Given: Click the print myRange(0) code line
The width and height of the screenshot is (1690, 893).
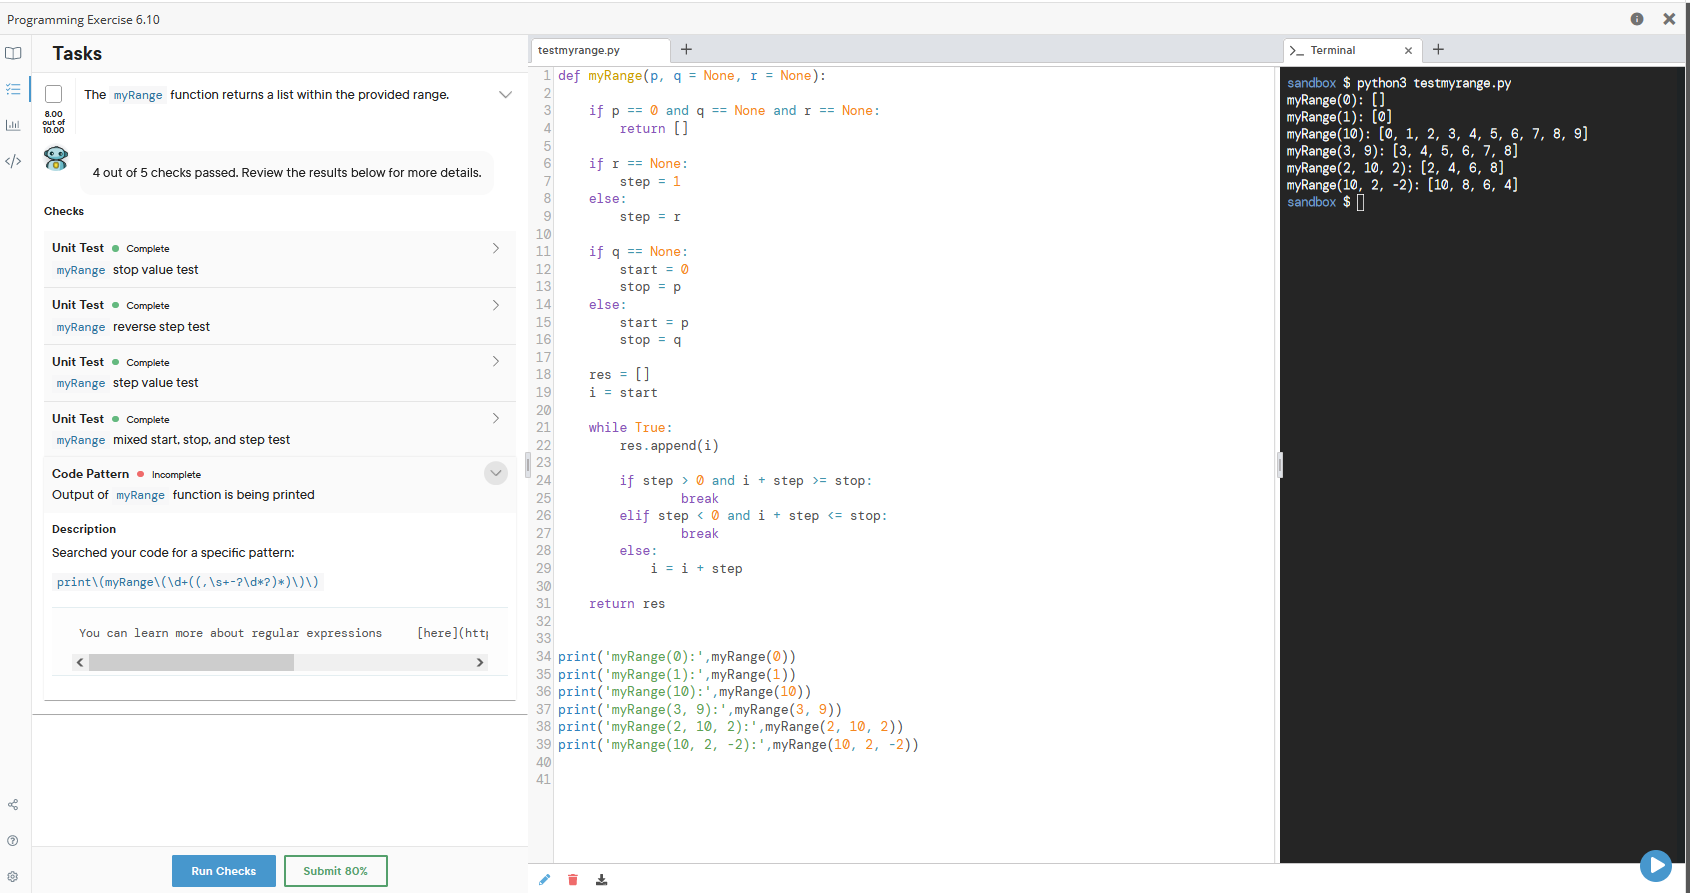Looking at the screenshot, I should pyautogui.click(x=677, y=657).
